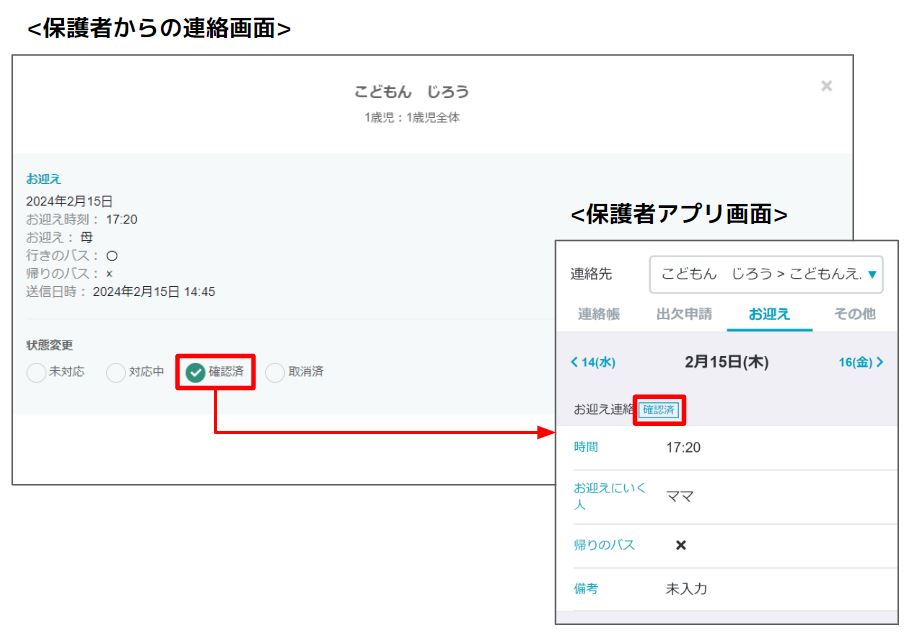
Task: Click the 確認済 status badge in app
Action: click(x=659, y=410)
